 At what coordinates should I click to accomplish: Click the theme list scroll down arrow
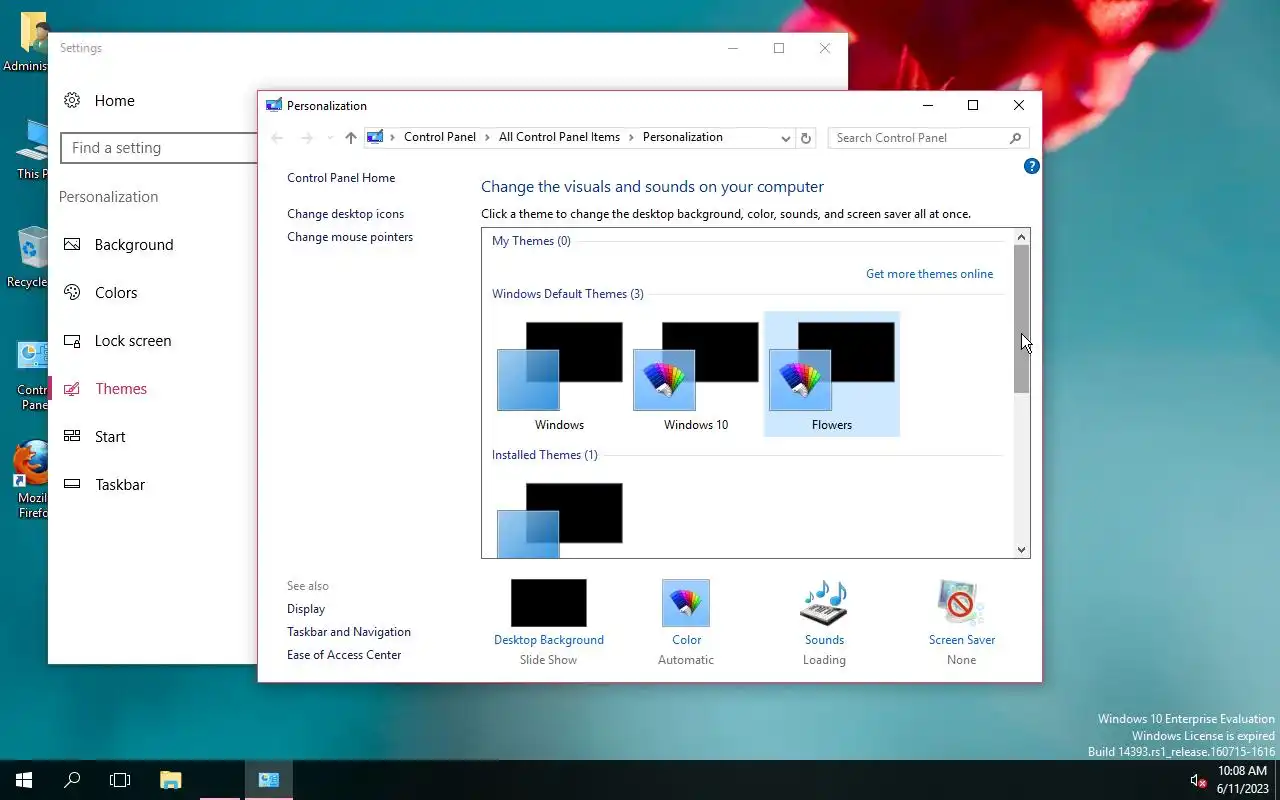coord(1021,549)
